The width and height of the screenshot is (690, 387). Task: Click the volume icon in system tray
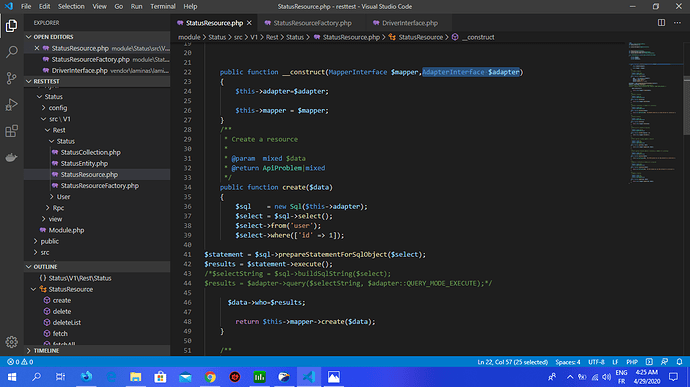pos(606,377)
